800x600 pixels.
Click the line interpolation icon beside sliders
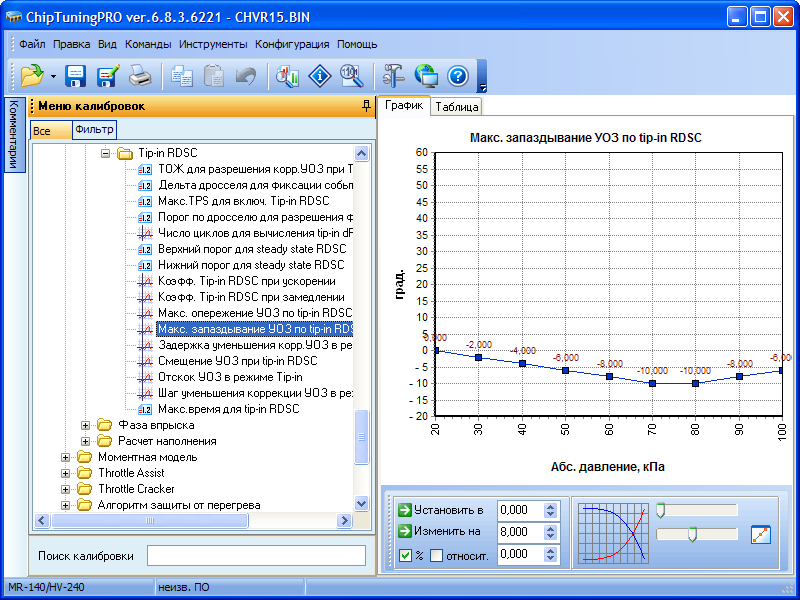coord(761,534)
